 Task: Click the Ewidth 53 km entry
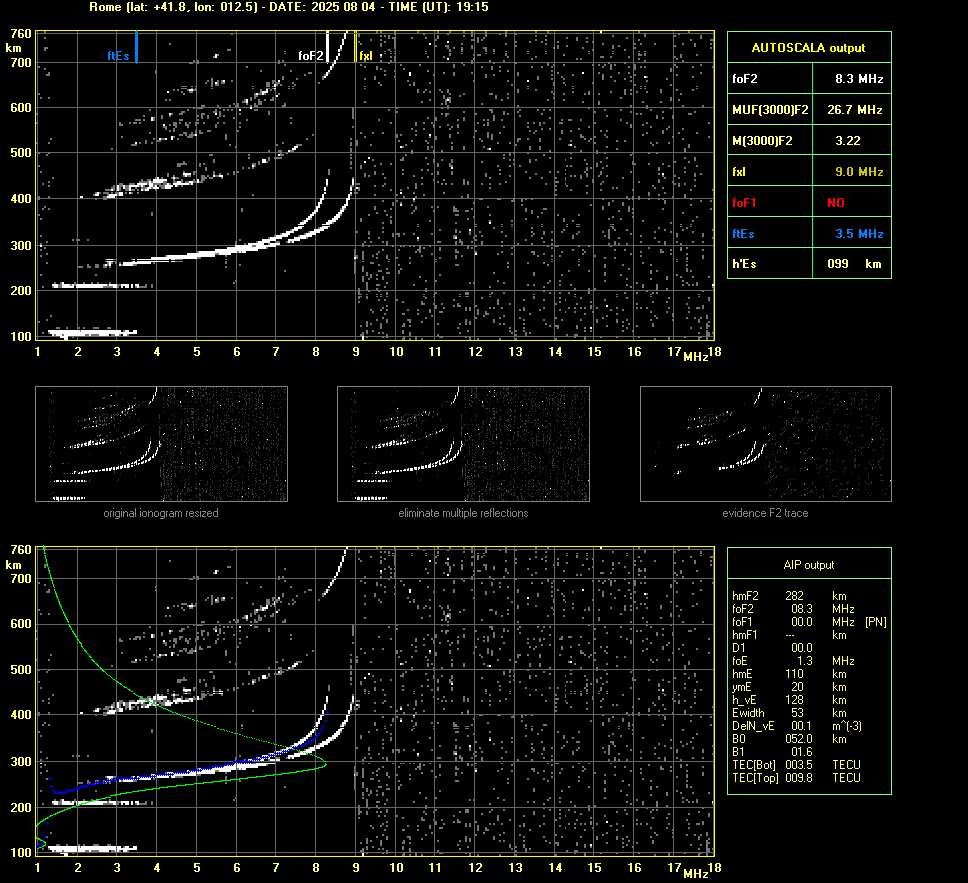click(x=789, y=713)
